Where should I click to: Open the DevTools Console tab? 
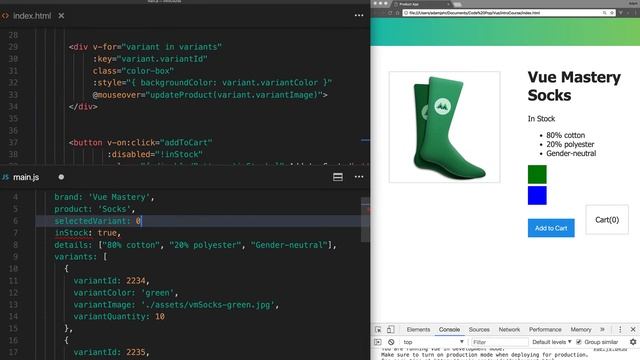click(449, 329)
